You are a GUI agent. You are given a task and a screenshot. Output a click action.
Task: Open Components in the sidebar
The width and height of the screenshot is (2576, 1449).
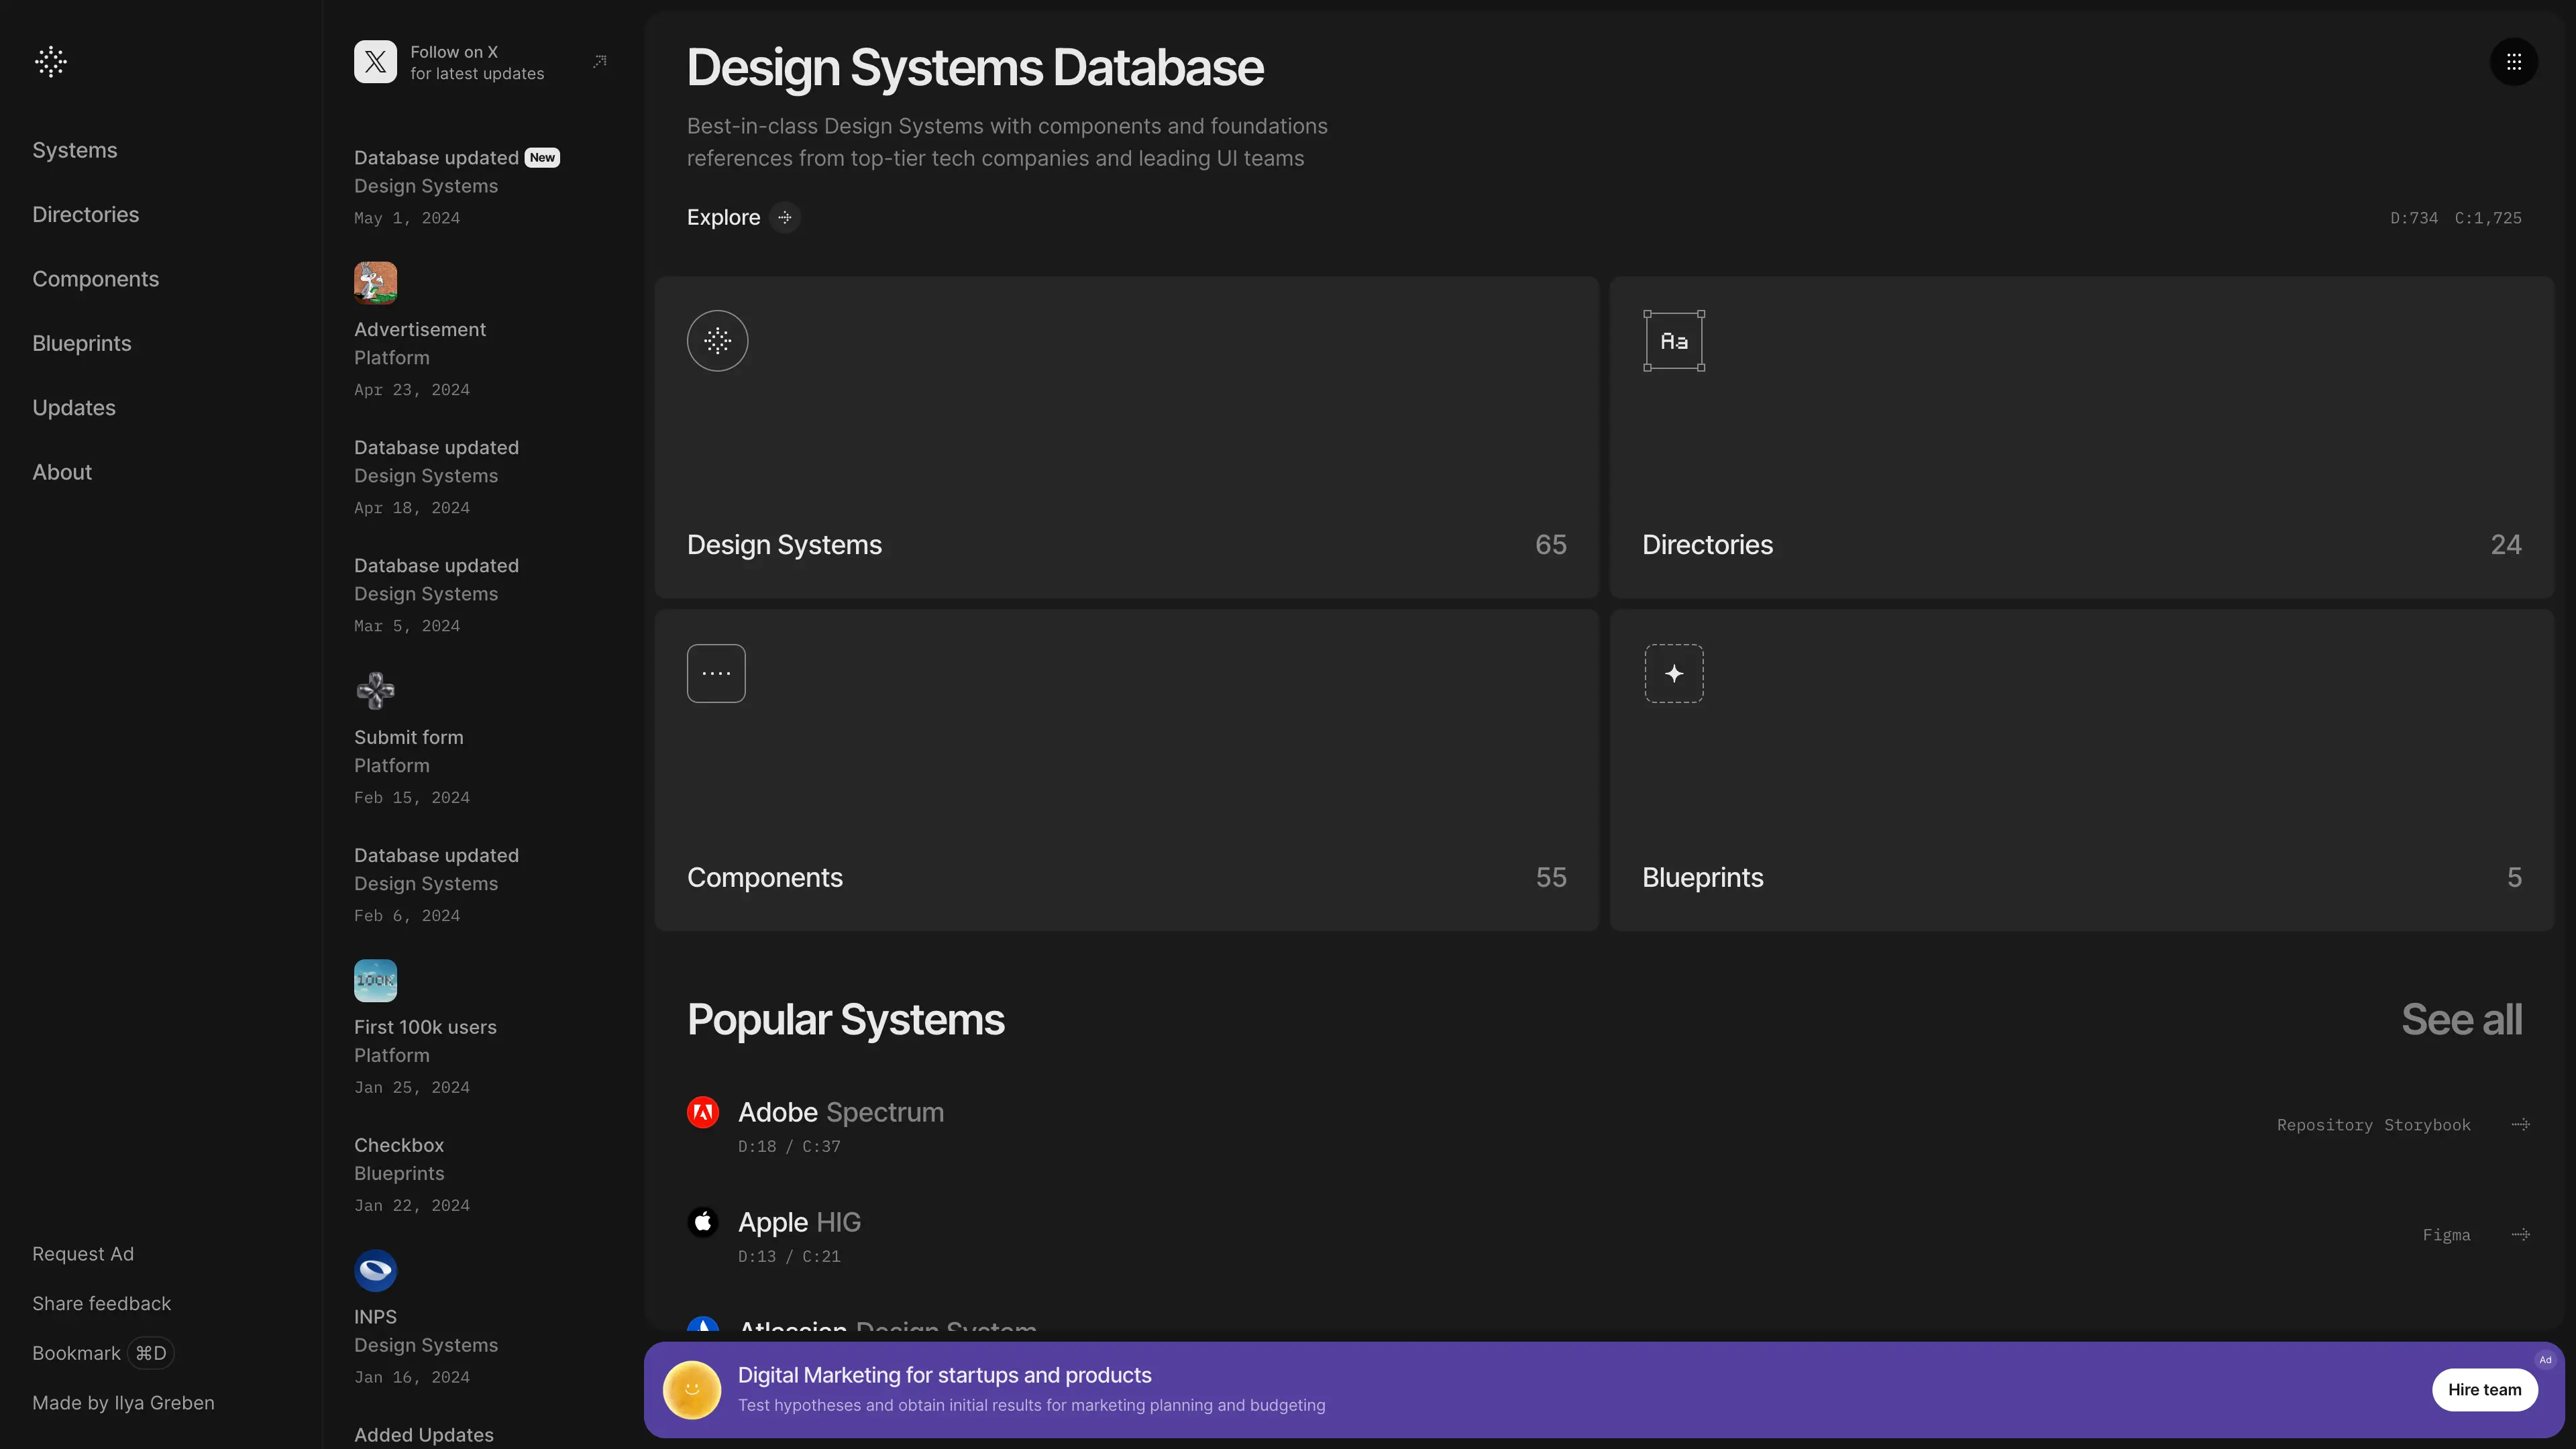tap(96, 279)
